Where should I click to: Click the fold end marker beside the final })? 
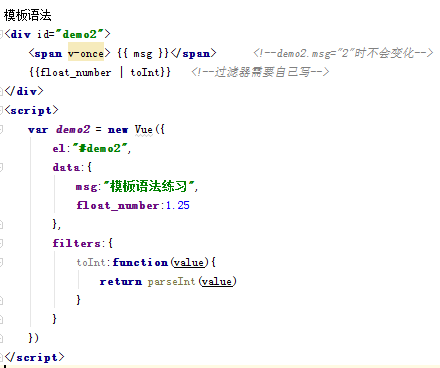click(1, 338)
